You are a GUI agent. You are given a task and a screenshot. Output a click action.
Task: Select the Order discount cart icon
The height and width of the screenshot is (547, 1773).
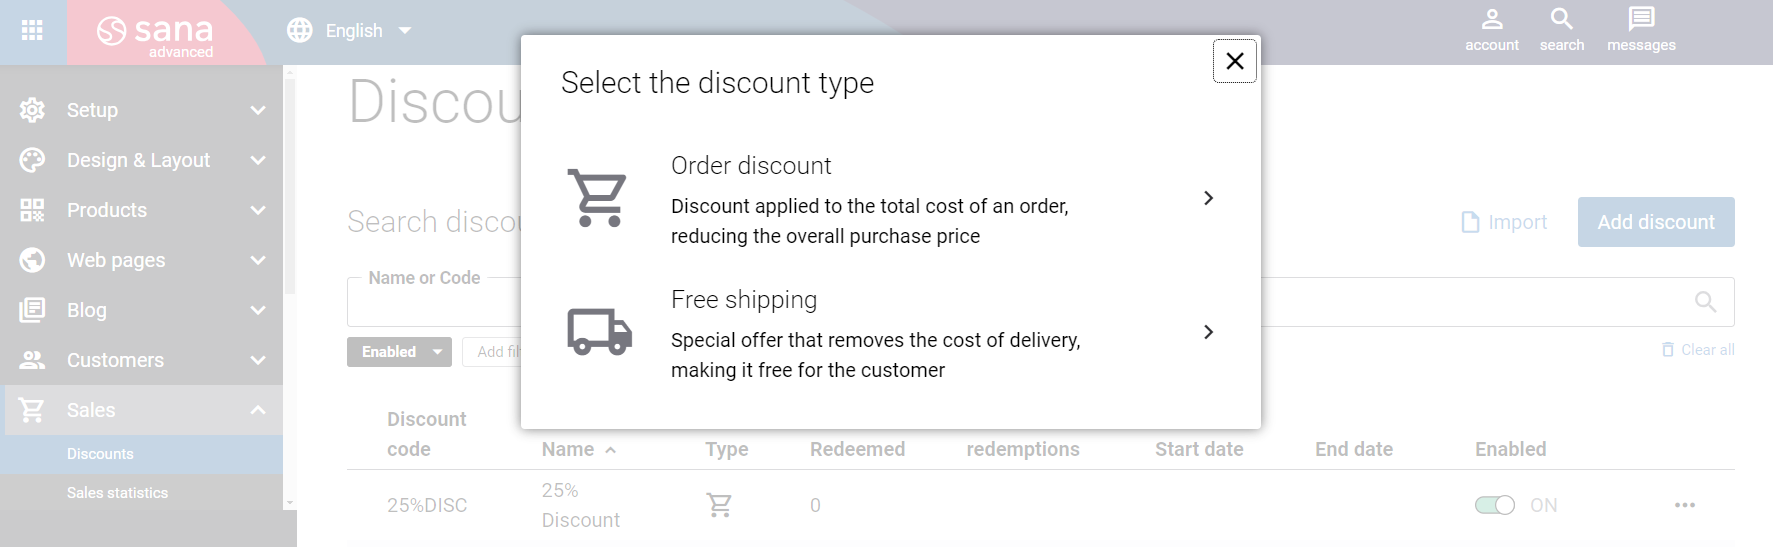click(x=598, y=198)
